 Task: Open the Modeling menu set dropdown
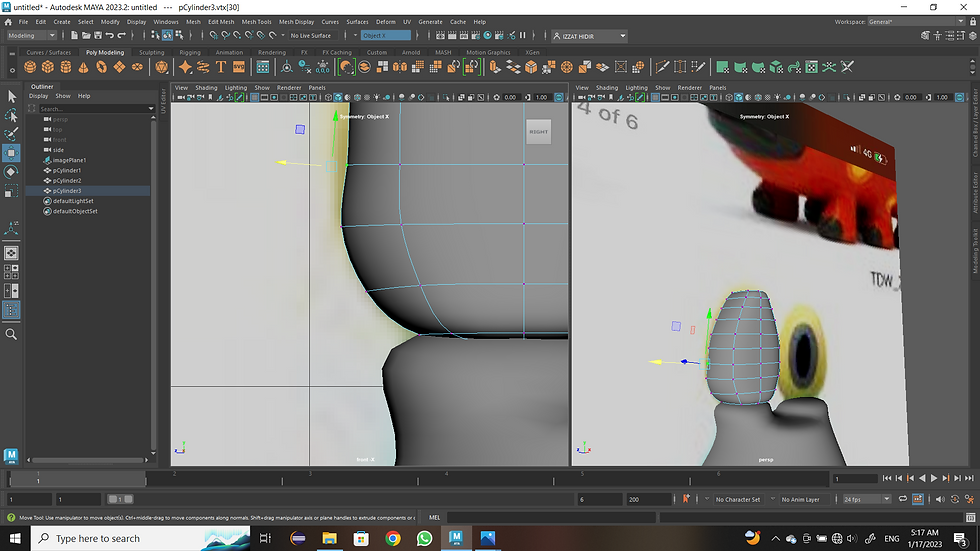tap(31, 36)
